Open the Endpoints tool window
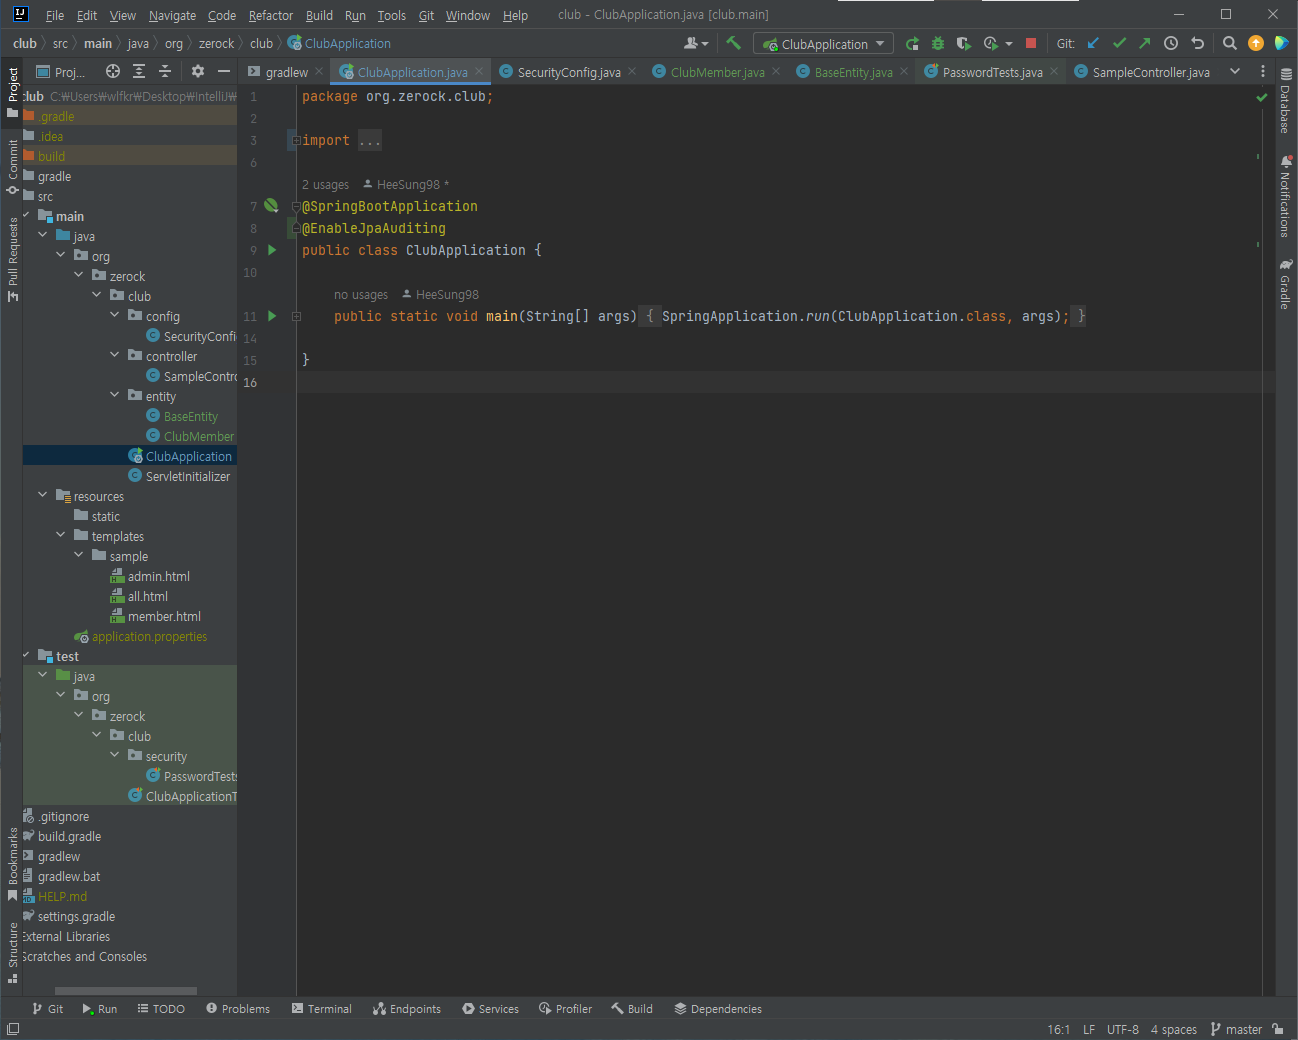 [x=406, y=1009]
